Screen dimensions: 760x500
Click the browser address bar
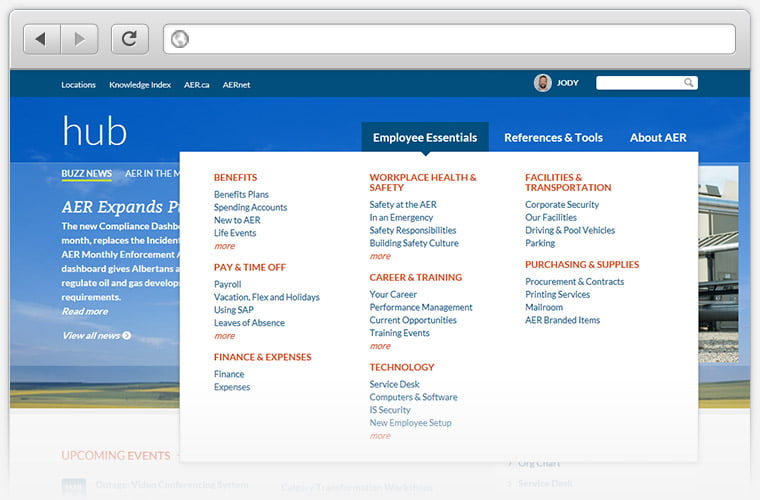pos(449,39)
